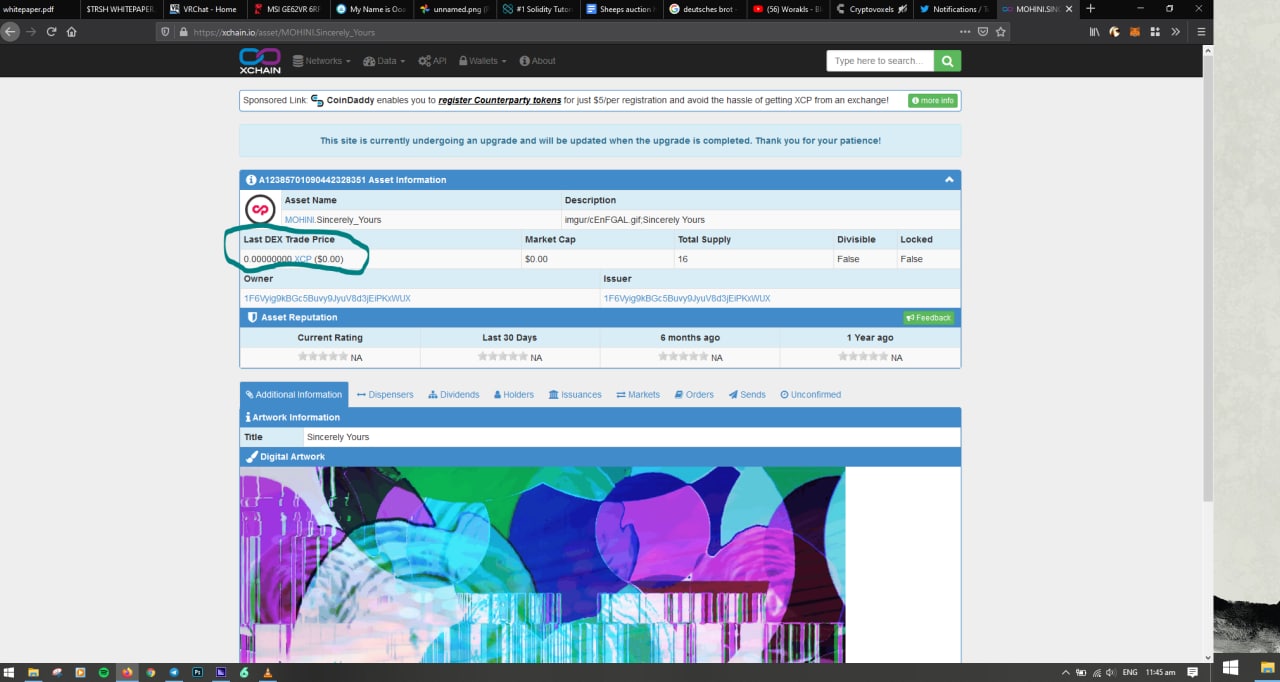Image resolution: width=1280 pixels, height=682 pixels.
Task: Go to the browser Home icon
Action: (x=72, y=31)
